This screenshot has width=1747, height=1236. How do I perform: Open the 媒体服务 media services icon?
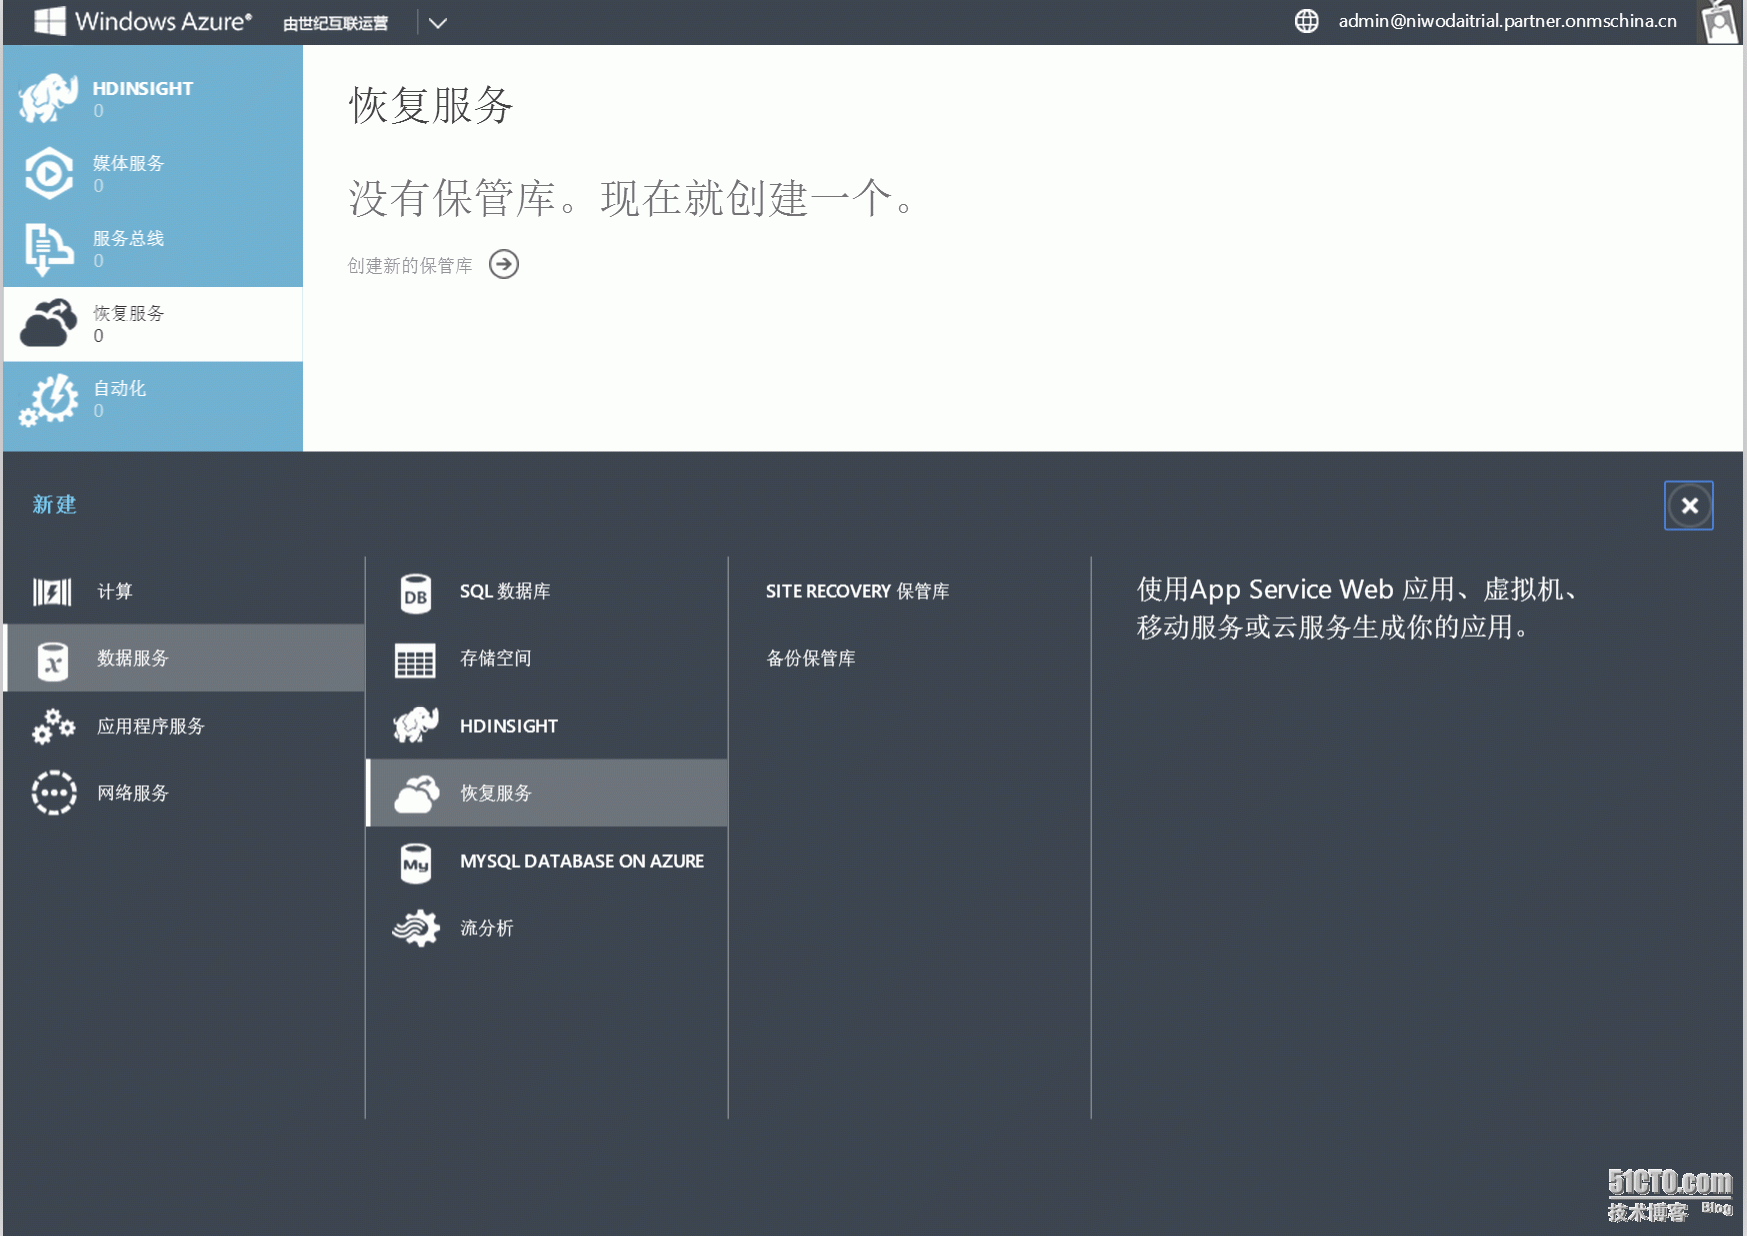click(49, 173)
